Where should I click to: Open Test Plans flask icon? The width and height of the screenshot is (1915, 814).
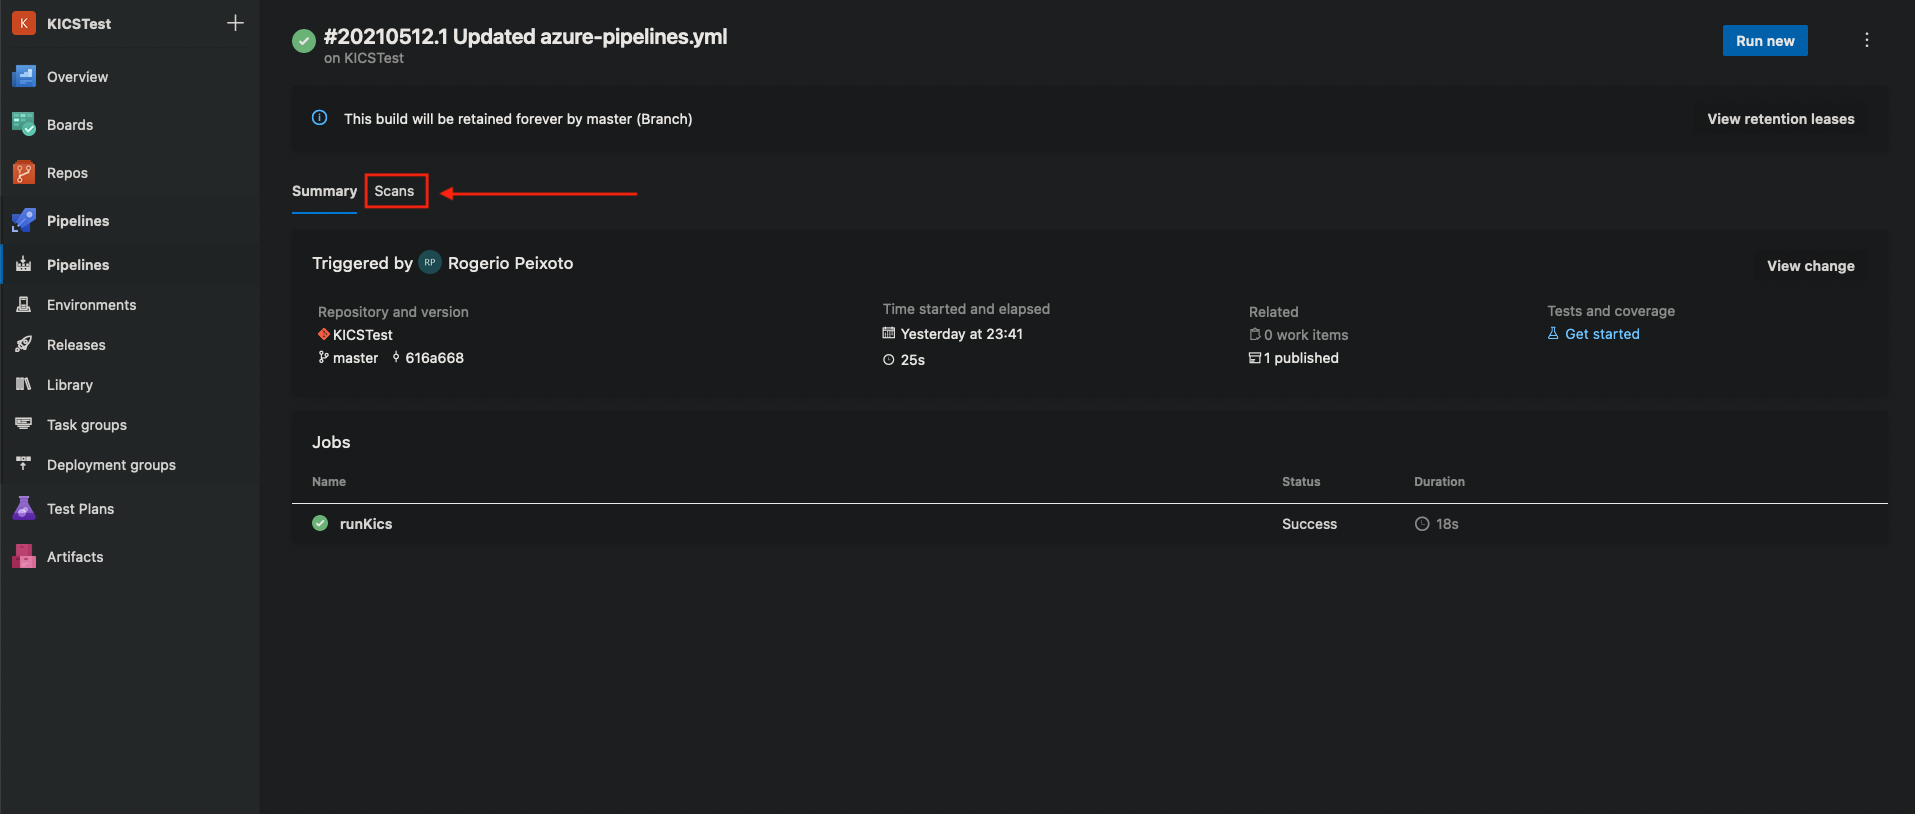tap(24, 509)
